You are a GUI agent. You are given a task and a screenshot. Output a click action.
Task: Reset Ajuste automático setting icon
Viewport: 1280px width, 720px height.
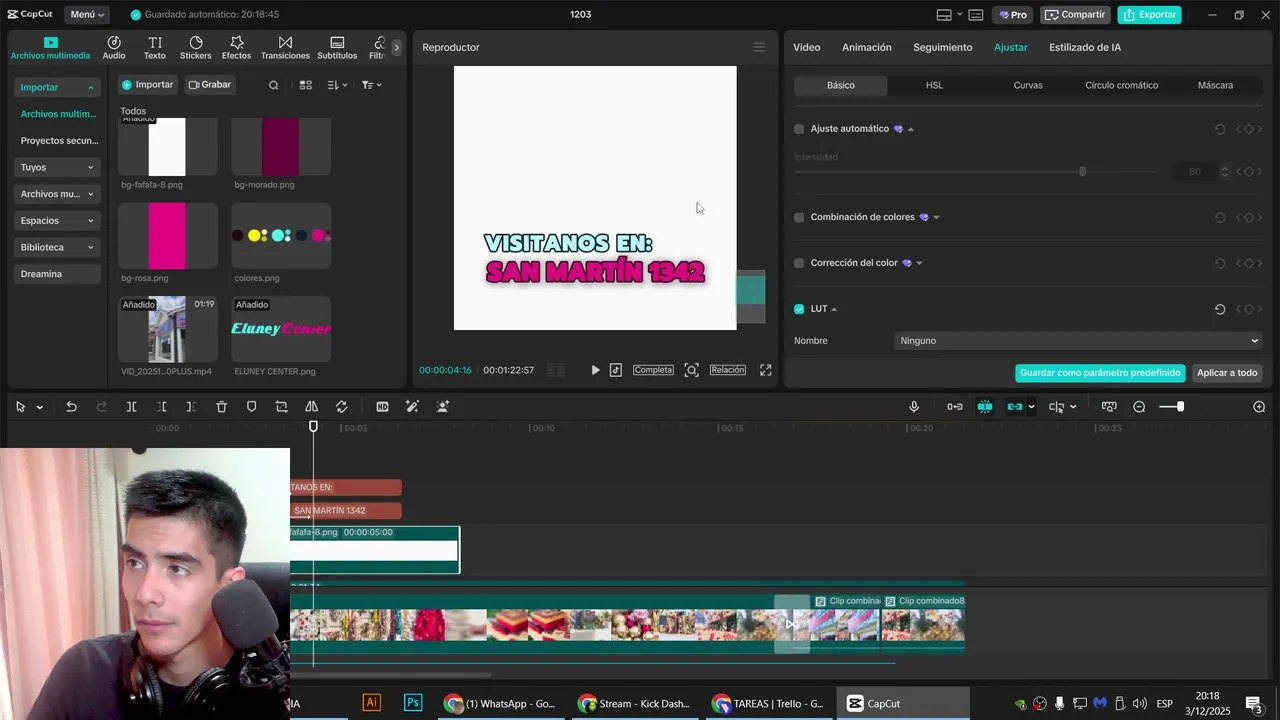(x=1219, y=129)
